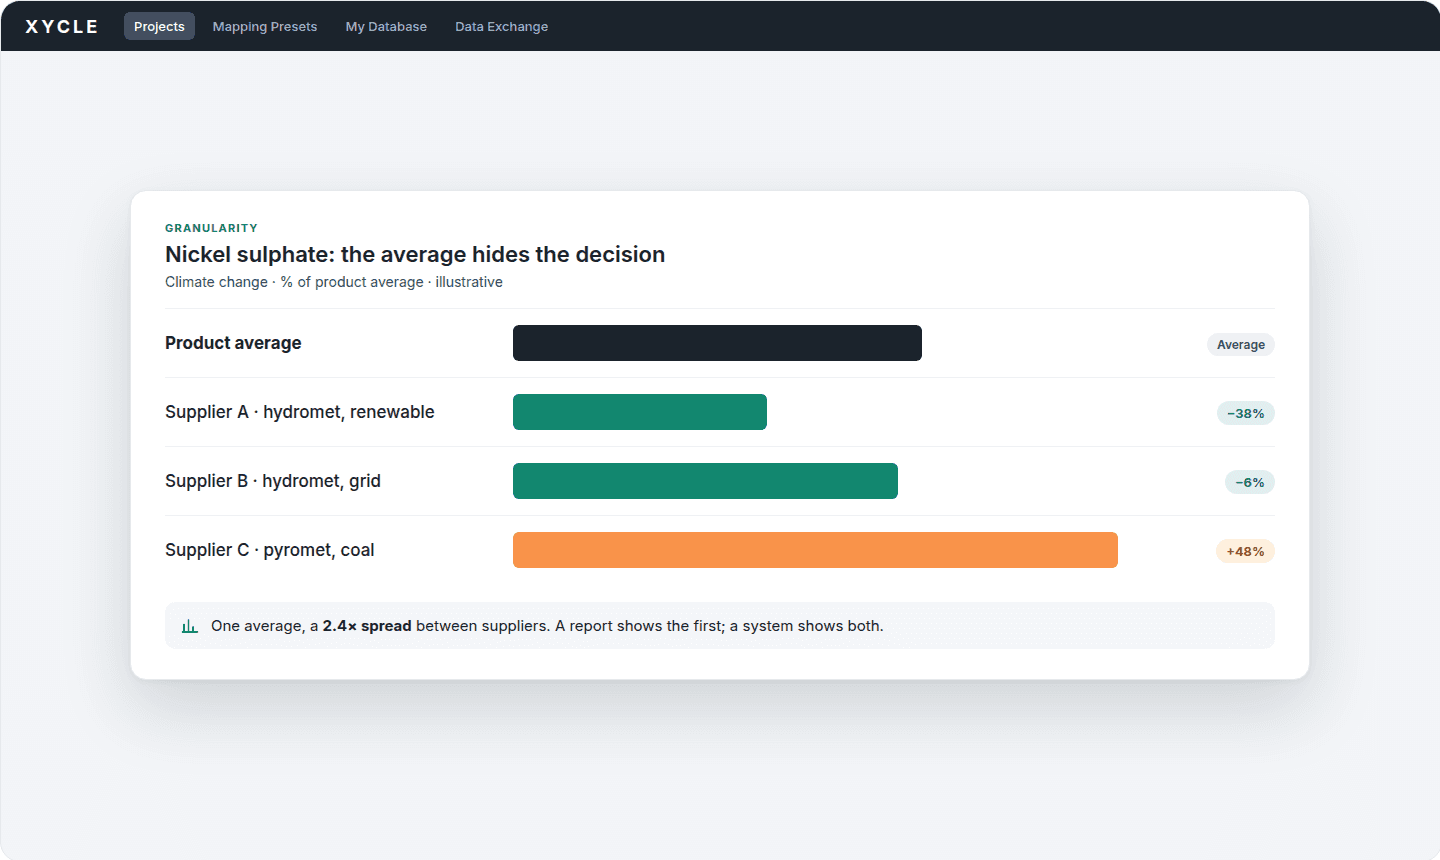This screenshot has width=1440, height=860.
Task: Open My Database section
Action: (x=386, y=27)
